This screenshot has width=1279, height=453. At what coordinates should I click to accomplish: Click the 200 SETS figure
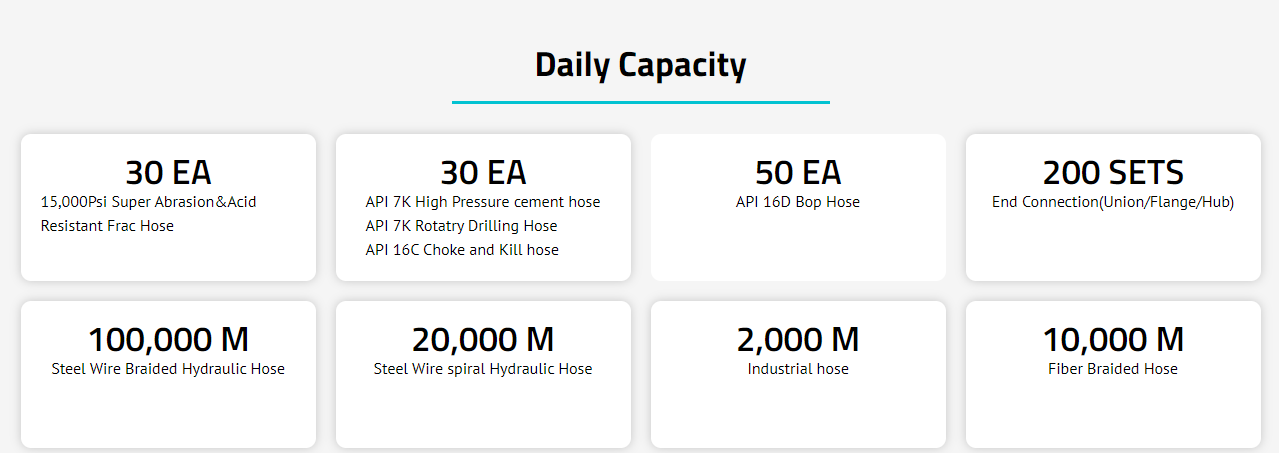pyautogui.click(x=1113, y=173)
